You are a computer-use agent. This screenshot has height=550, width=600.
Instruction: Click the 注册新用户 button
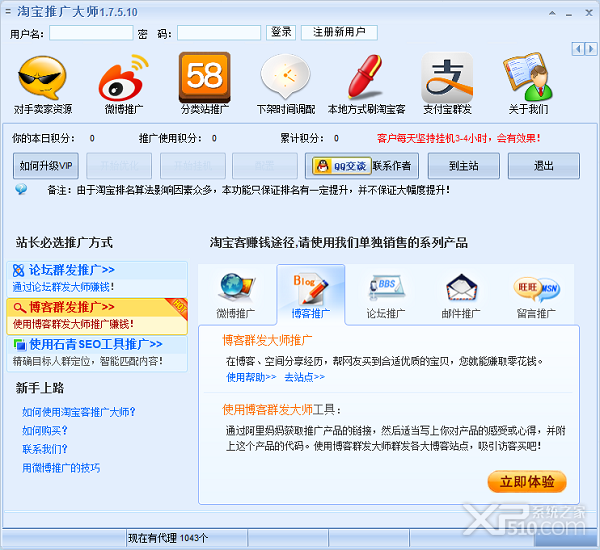pos(339,33)
